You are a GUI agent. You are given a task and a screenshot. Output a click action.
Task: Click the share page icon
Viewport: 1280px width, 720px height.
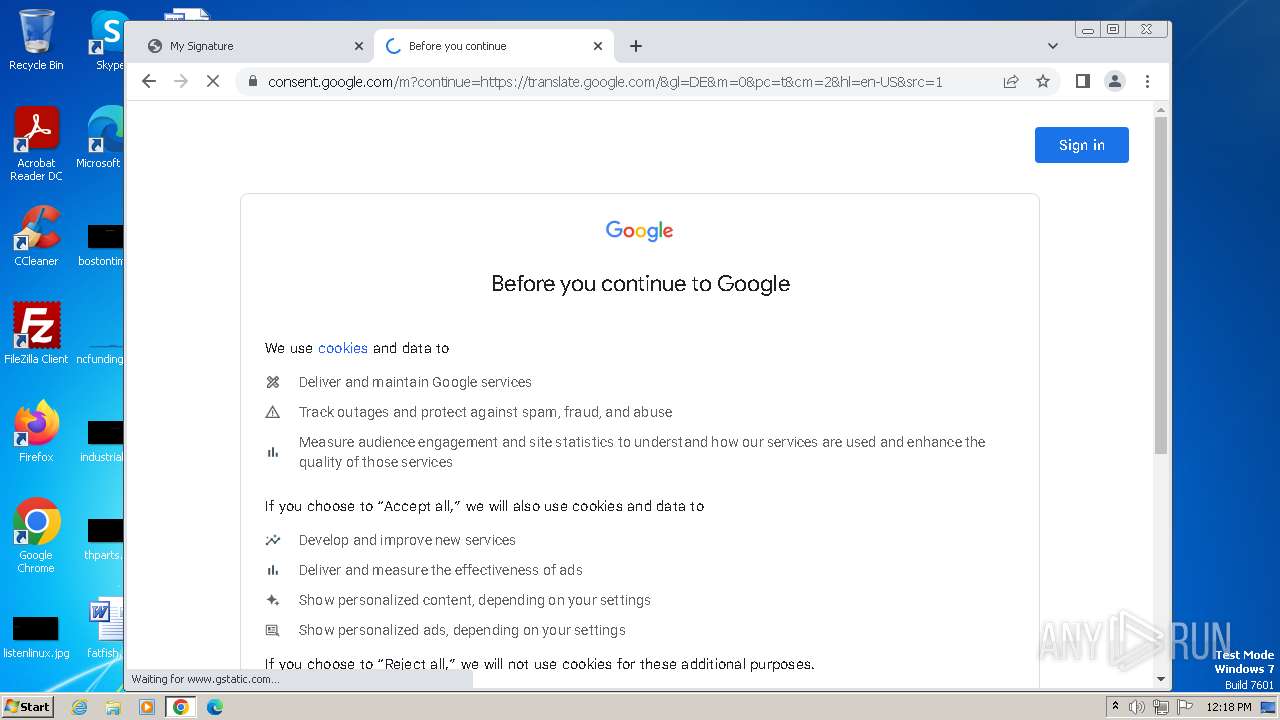(1011, 81)
